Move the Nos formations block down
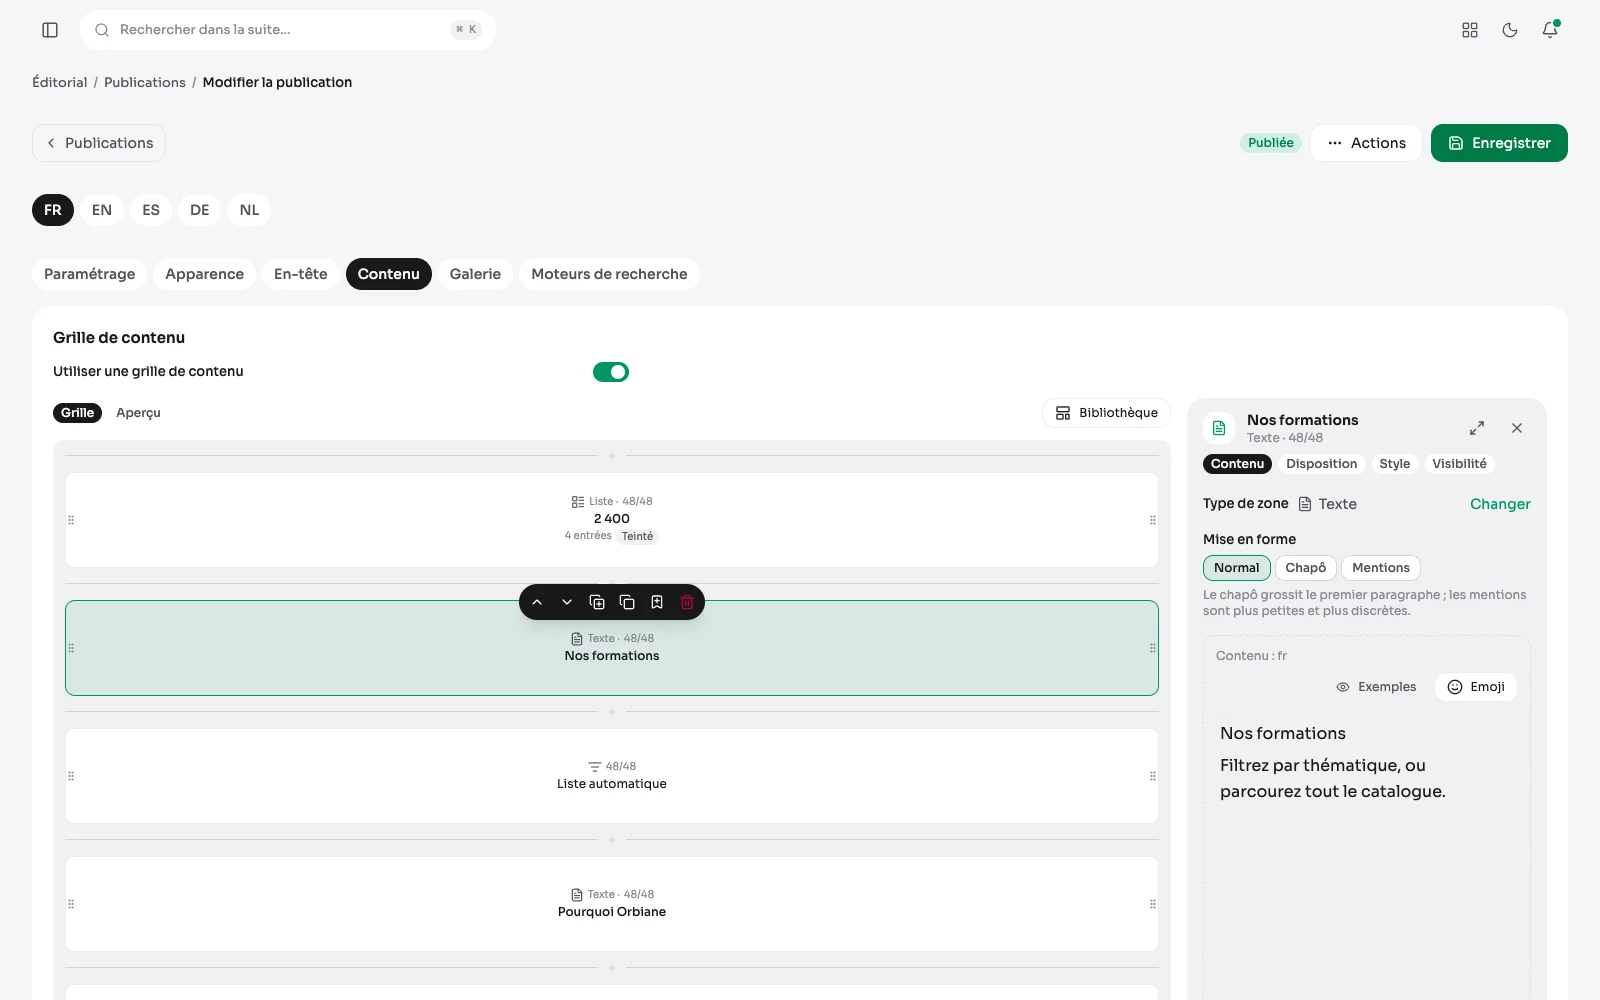The width and height of the screenshot is (1600, 1000). coord(567,602)
